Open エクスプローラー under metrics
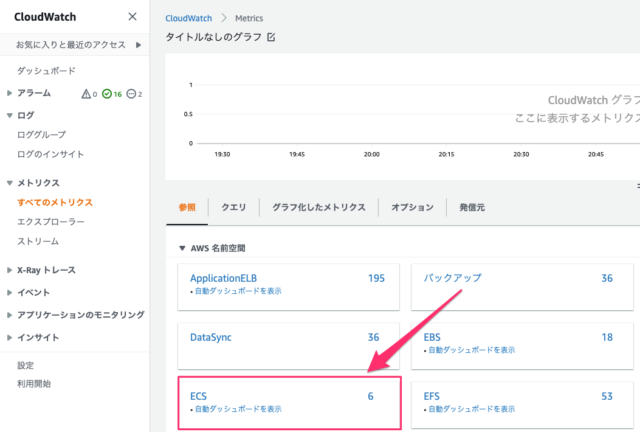 click(x=51, y=222)
